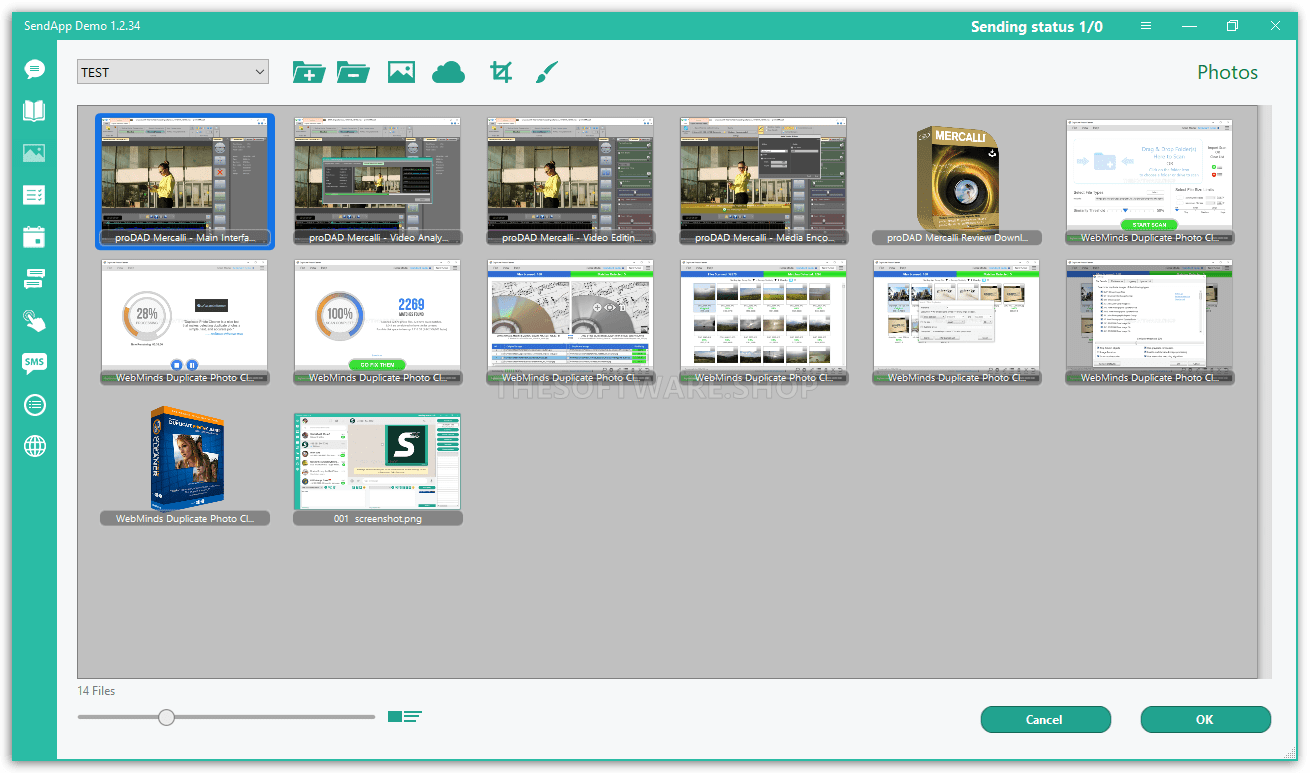1310x773 pixels.
Task: Click the remove folder icon
Action: 353,72
